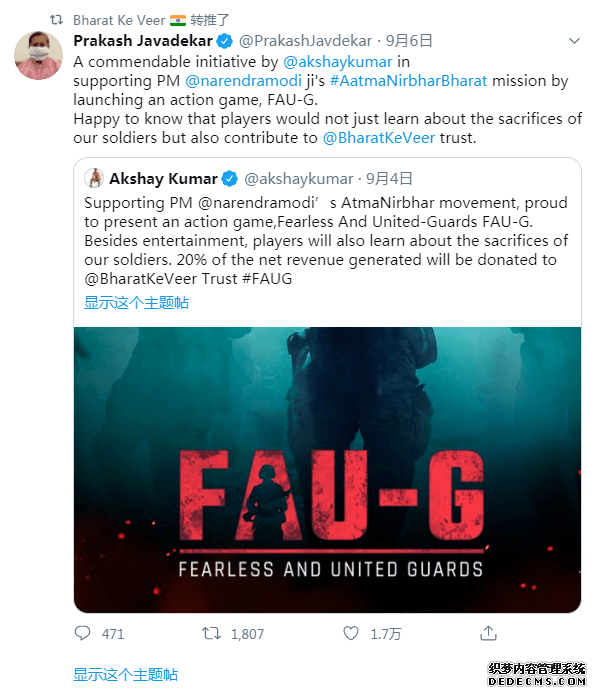The image size is (597, 696).
Task: Click 显示这个主题帖 inside quoted tweet
Action: coord(136,303)
